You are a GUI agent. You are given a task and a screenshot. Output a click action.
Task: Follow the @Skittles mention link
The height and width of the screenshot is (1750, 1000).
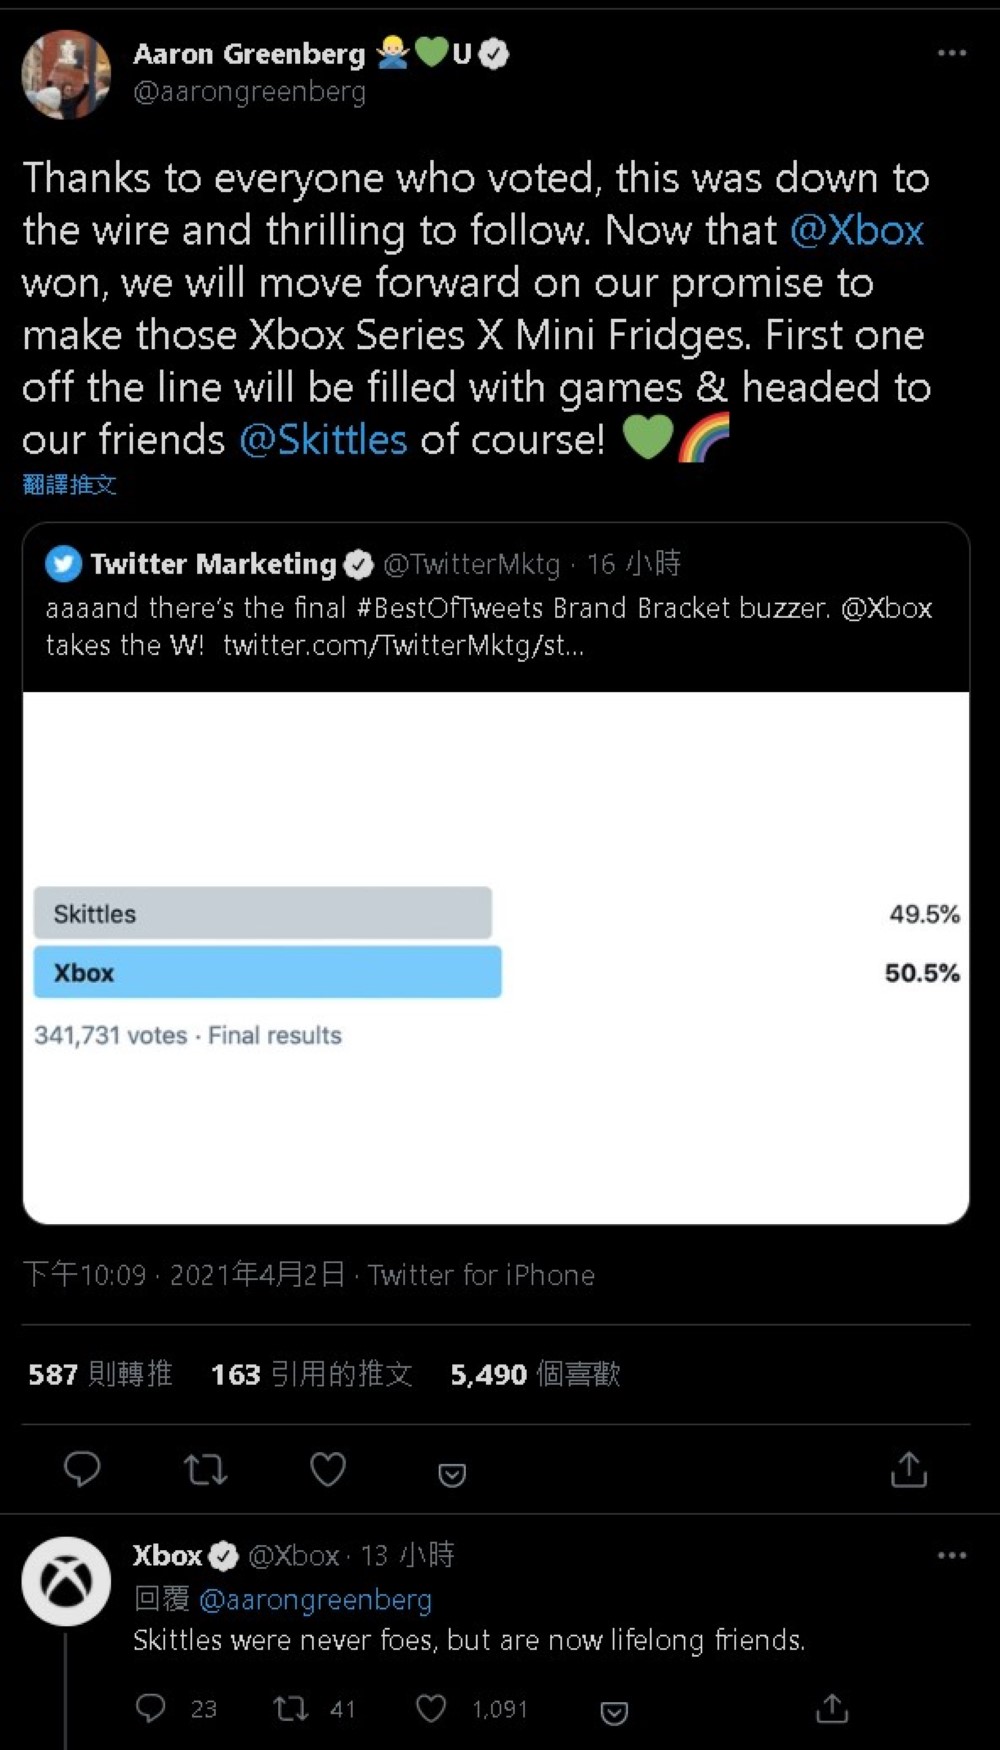(x=323, y=440)
